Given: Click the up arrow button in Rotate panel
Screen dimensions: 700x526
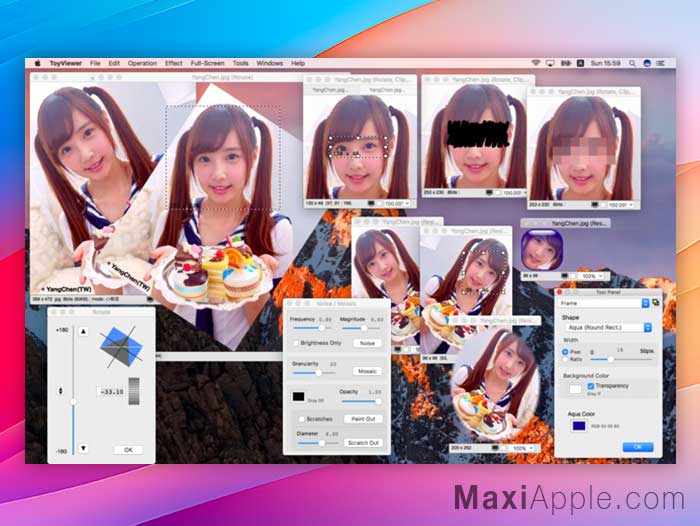Looking at the screenshot, I should coord(83,332).
